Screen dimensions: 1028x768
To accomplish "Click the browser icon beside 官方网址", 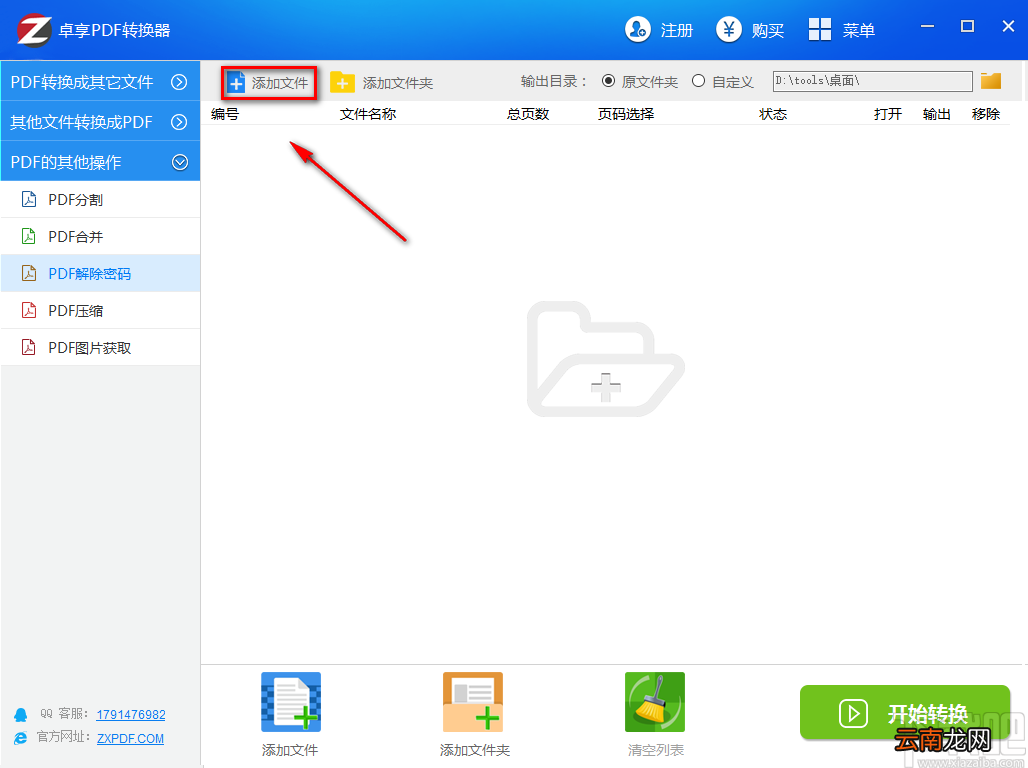I will pos(21,738).
